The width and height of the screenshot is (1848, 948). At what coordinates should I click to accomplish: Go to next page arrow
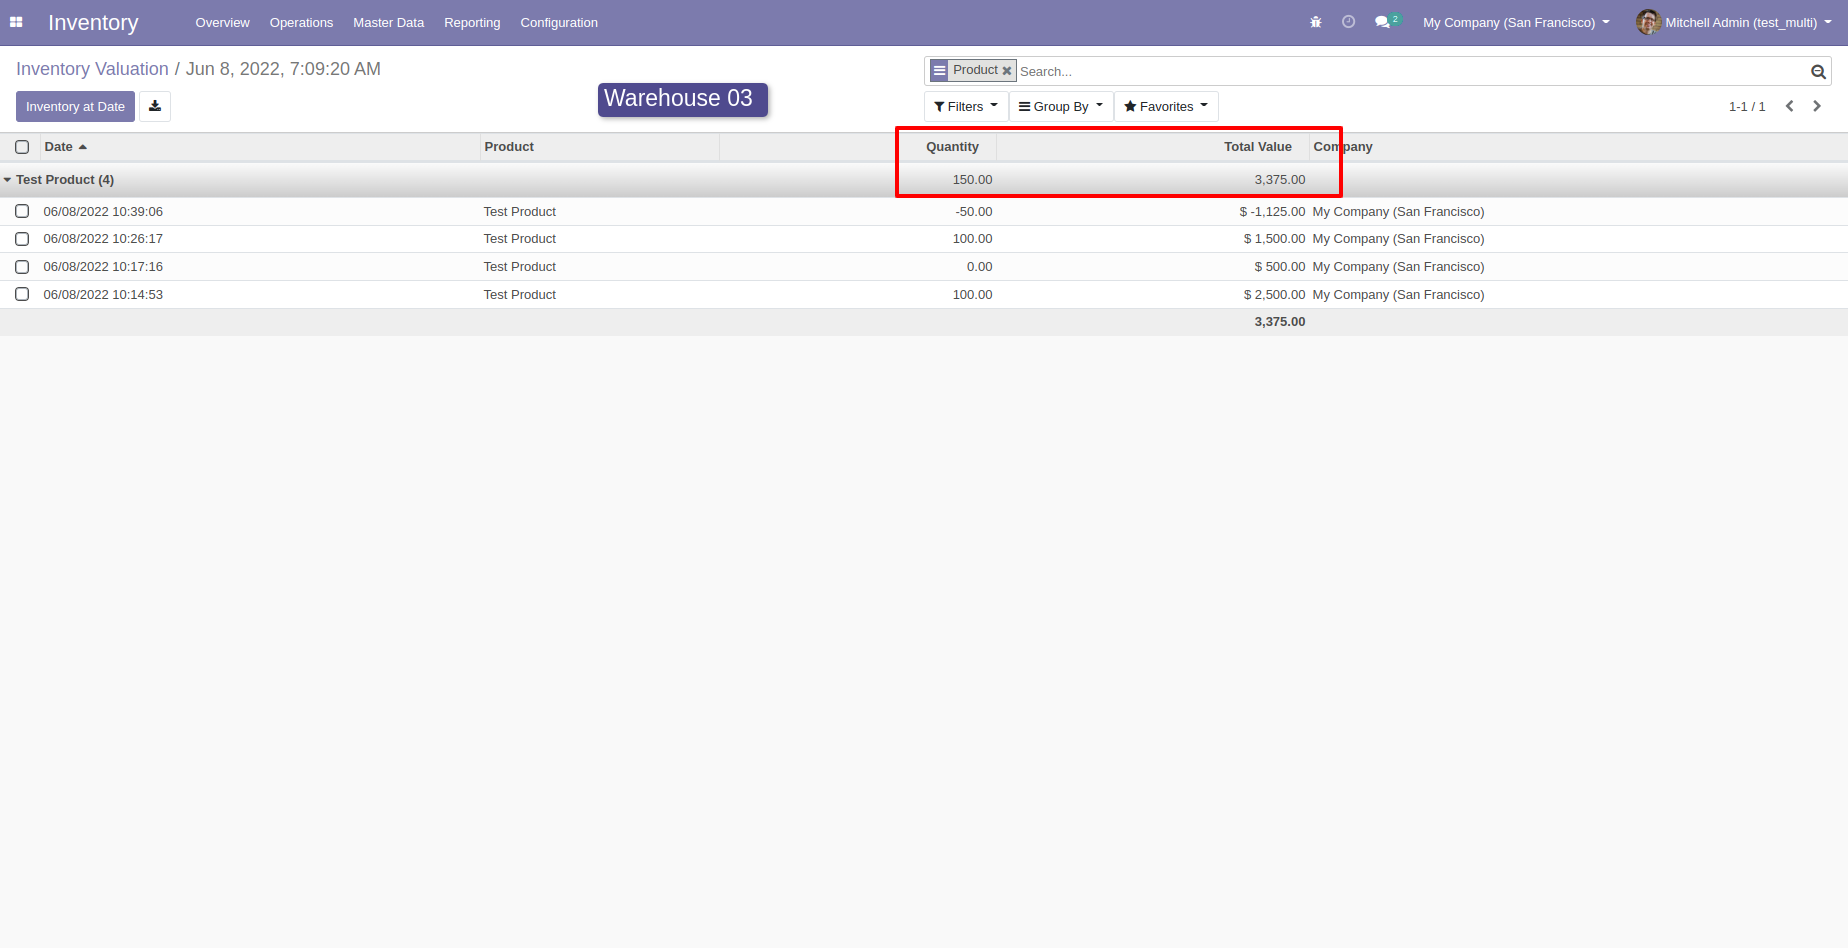pyautogui.click(x=1817, y=106)
